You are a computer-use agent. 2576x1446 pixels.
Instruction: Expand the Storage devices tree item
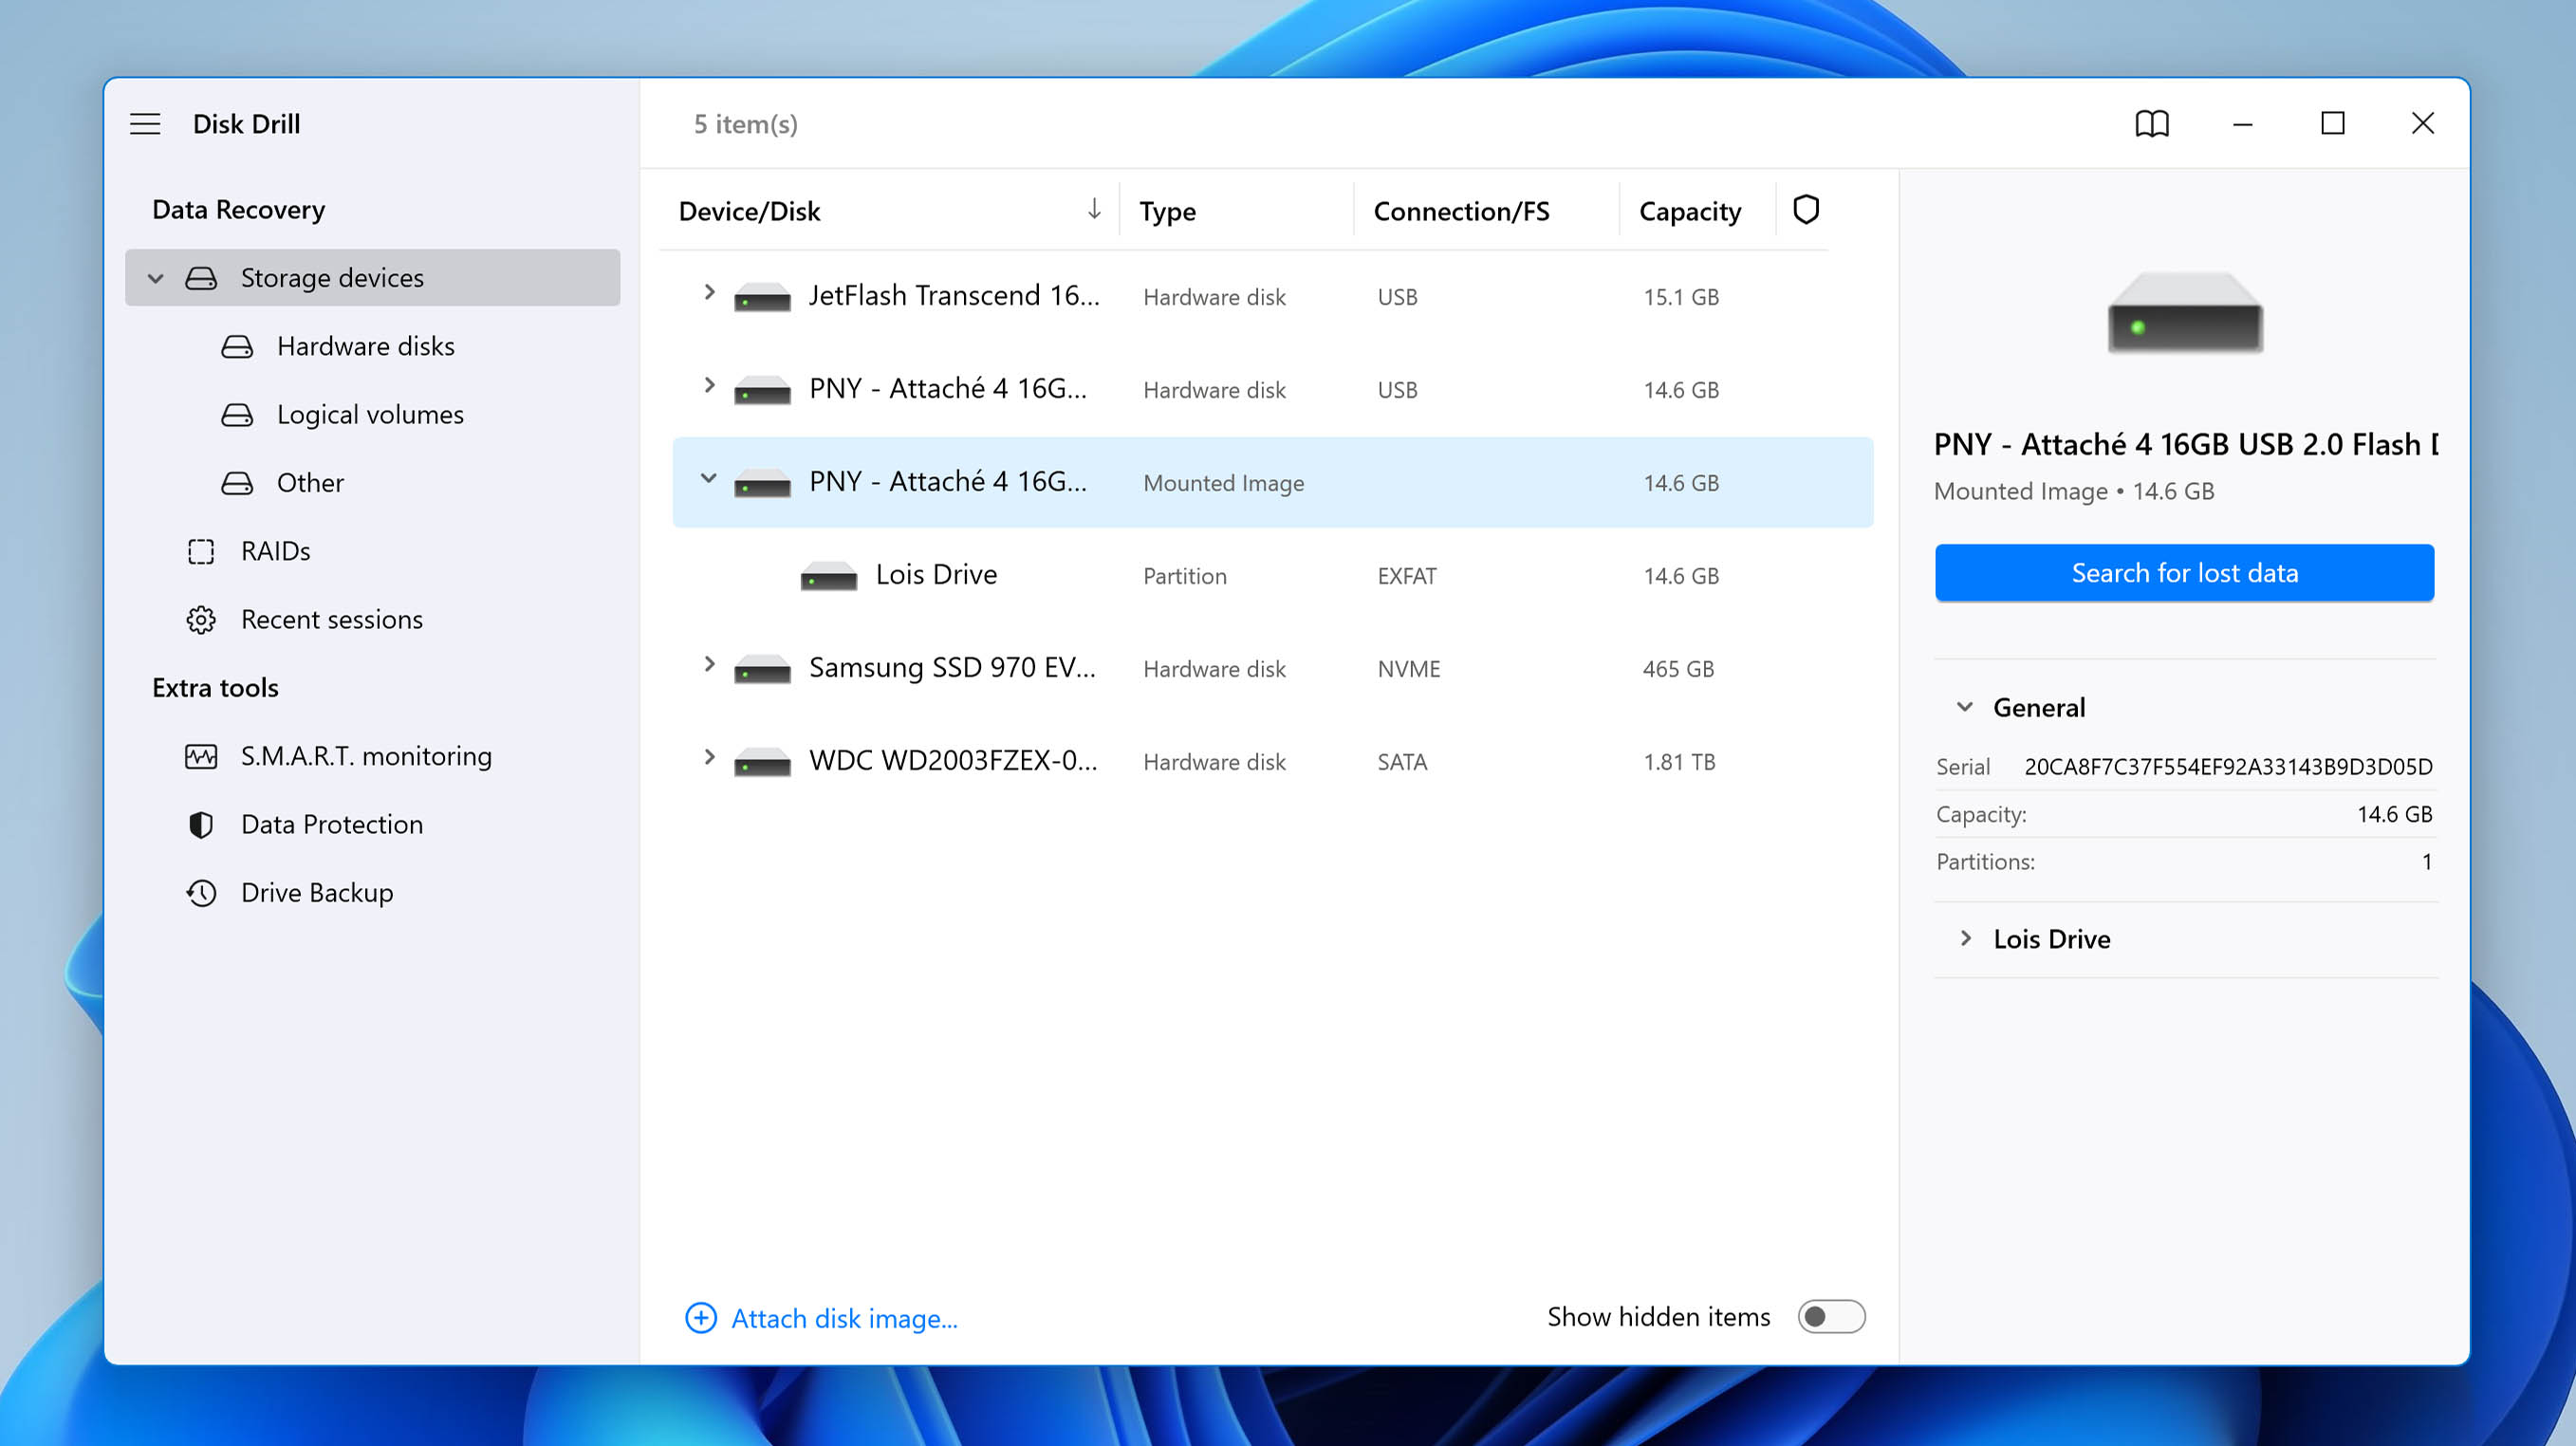click(158, 276)
